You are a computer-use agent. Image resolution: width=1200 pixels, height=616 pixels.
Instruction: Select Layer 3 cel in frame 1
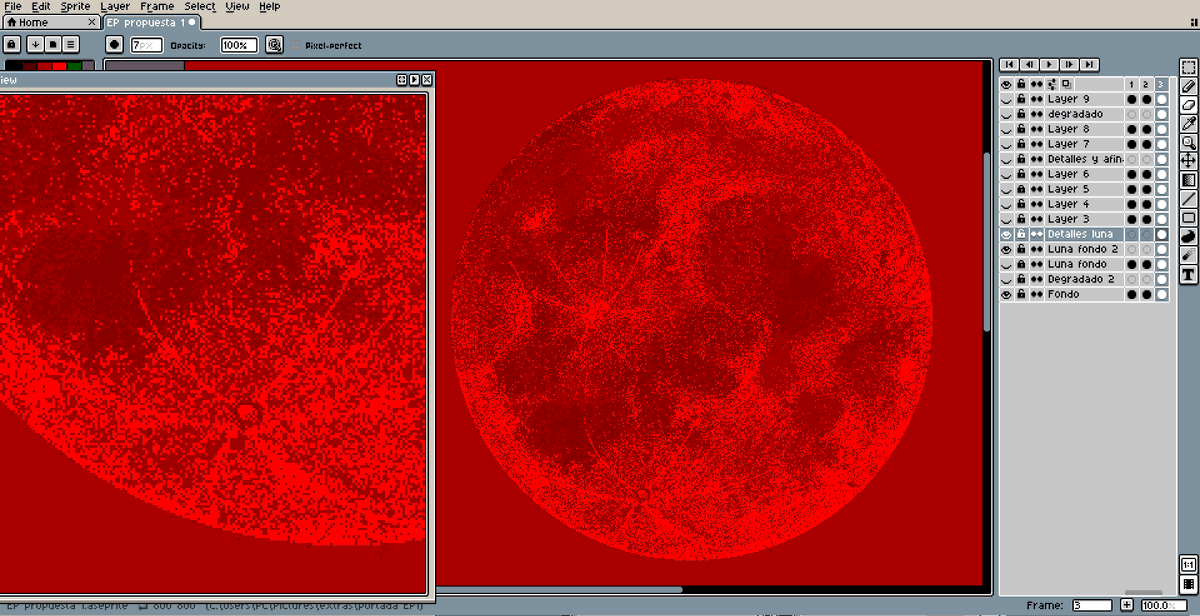tap(1131, 219)
